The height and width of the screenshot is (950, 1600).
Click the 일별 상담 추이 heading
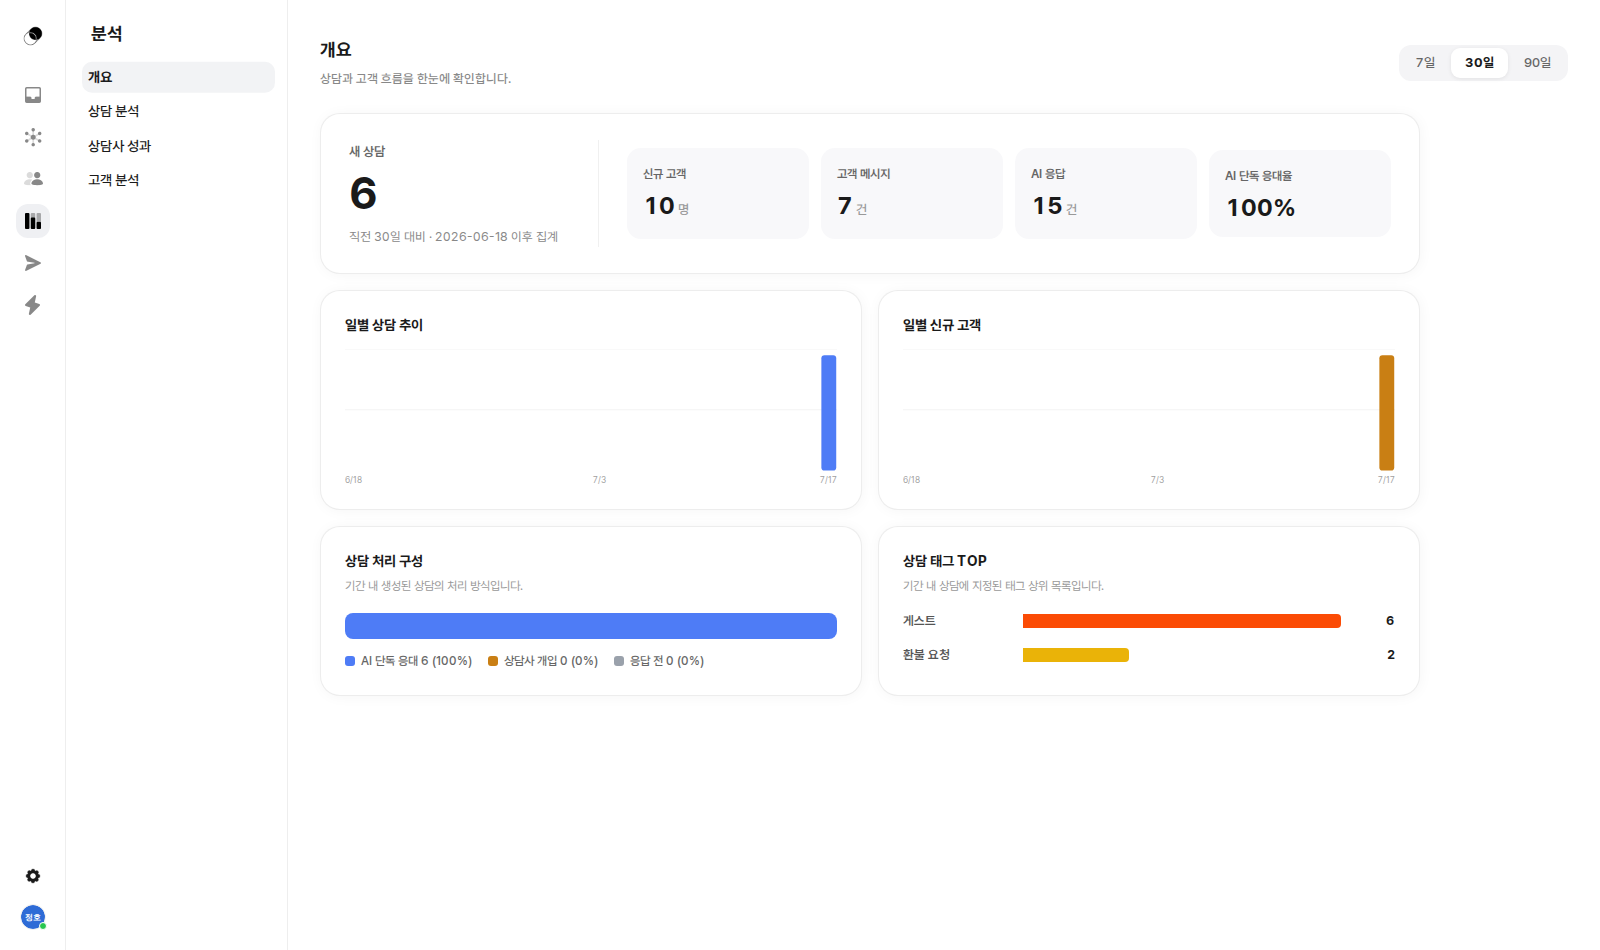point(384,325)
